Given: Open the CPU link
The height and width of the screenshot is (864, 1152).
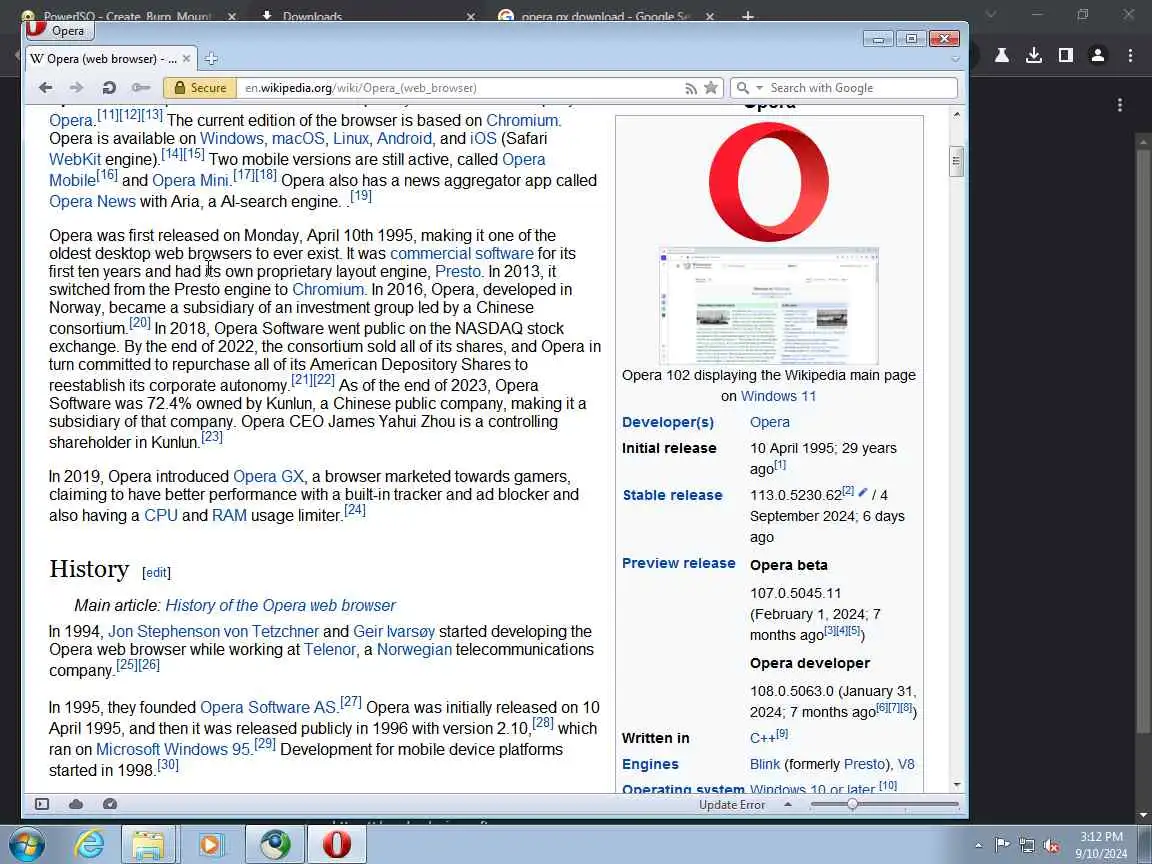Looking at the screenshot, I should tap(161, 516).
